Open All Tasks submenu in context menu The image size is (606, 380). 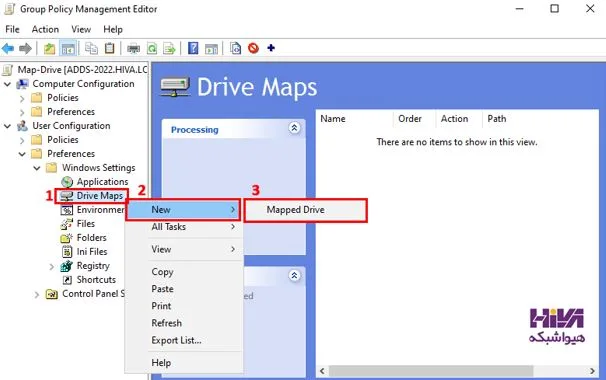pyautogui.click(x=184, y=227)
